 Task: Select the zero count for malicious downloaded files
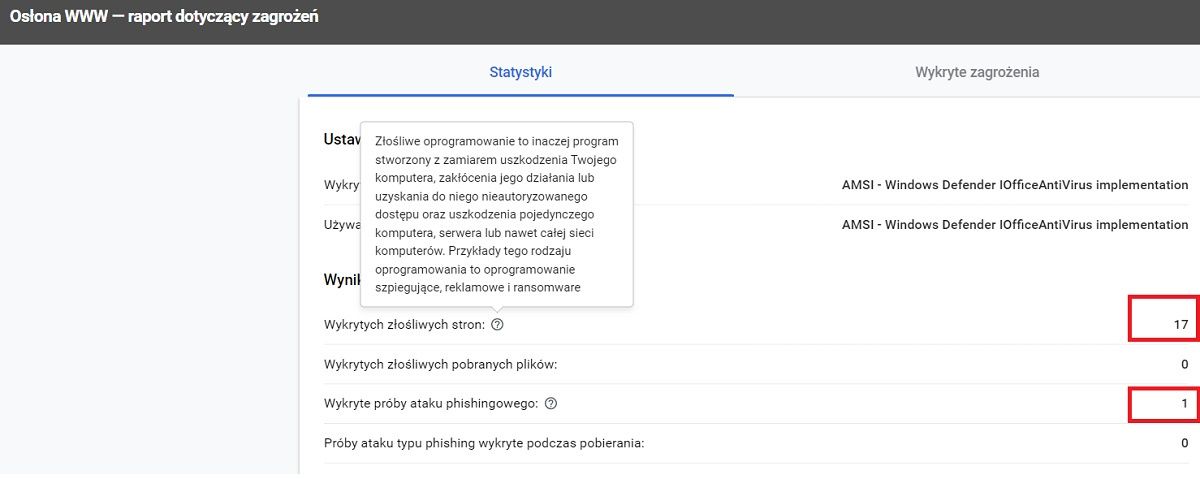pos(1184,364)
